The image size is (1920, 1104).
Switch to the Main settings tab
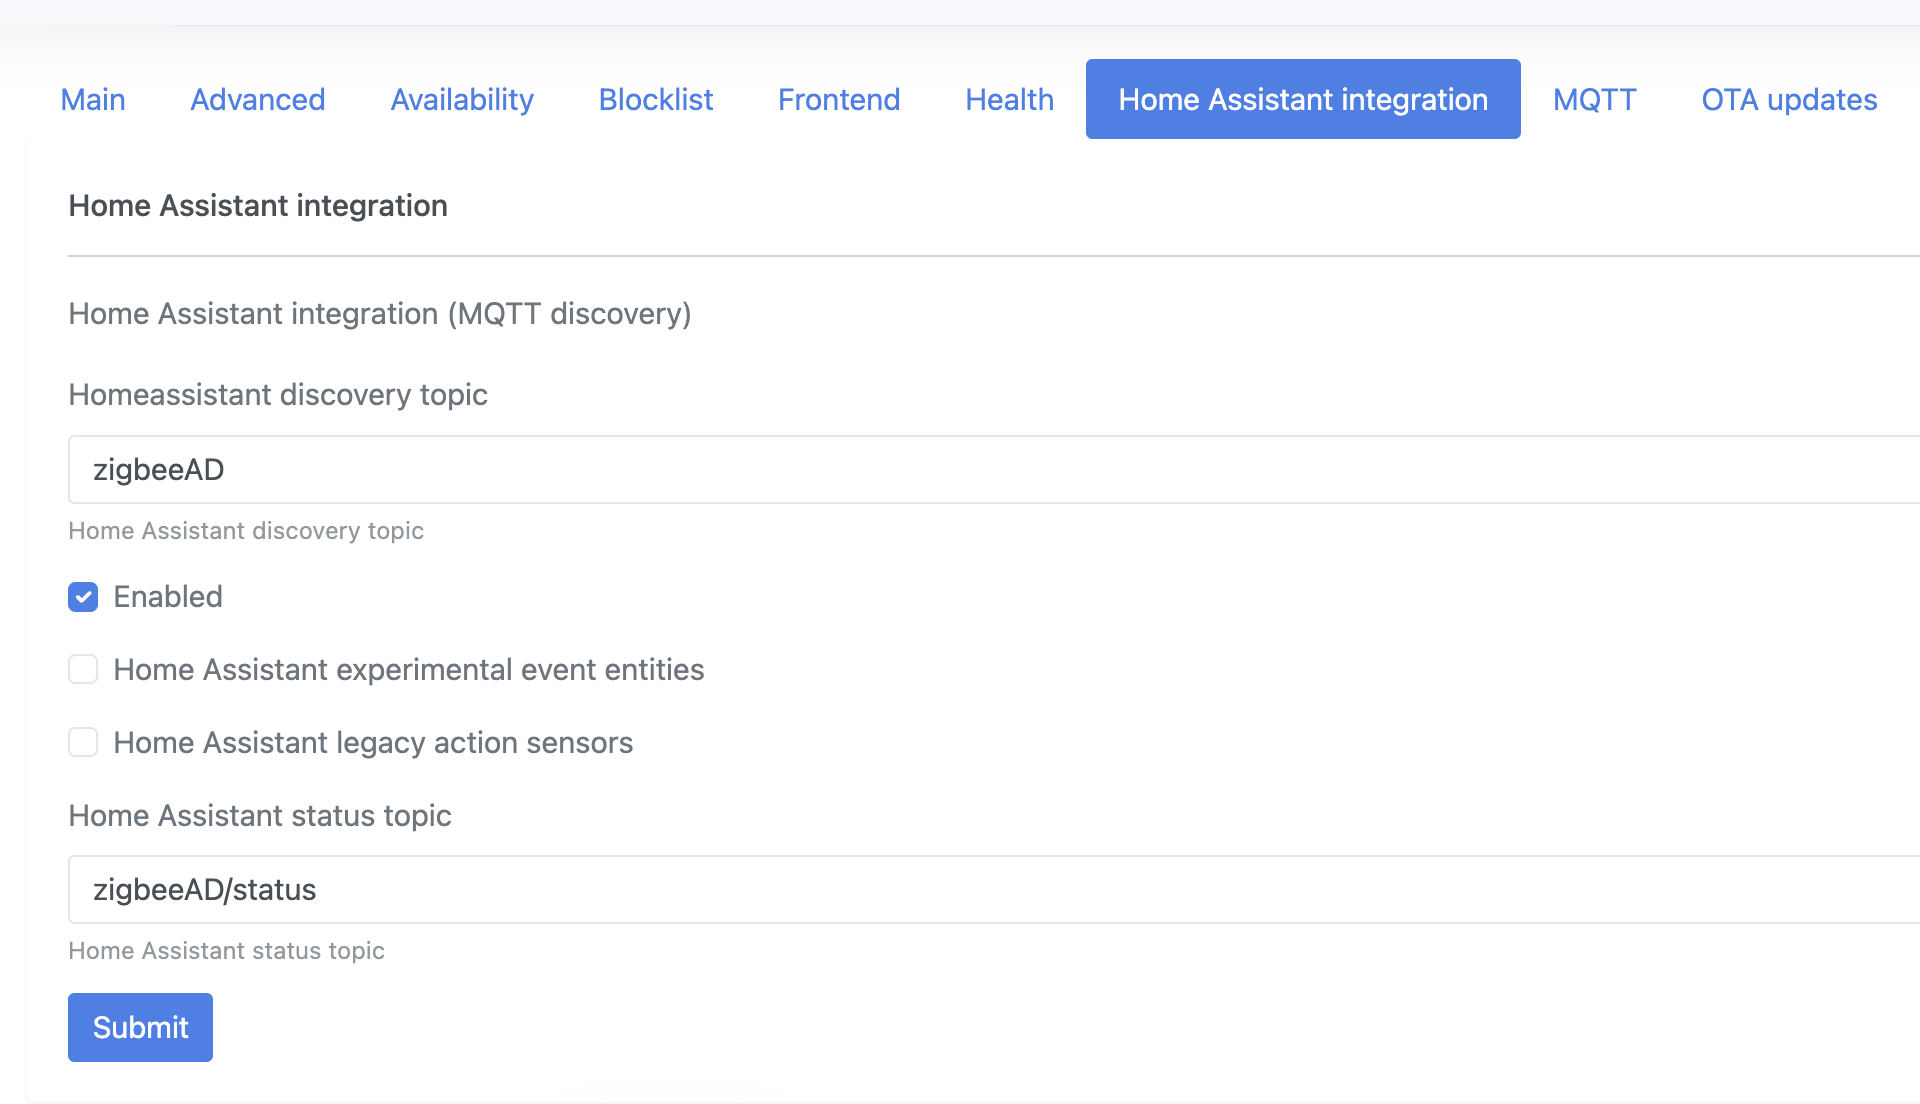click(93, 100)
